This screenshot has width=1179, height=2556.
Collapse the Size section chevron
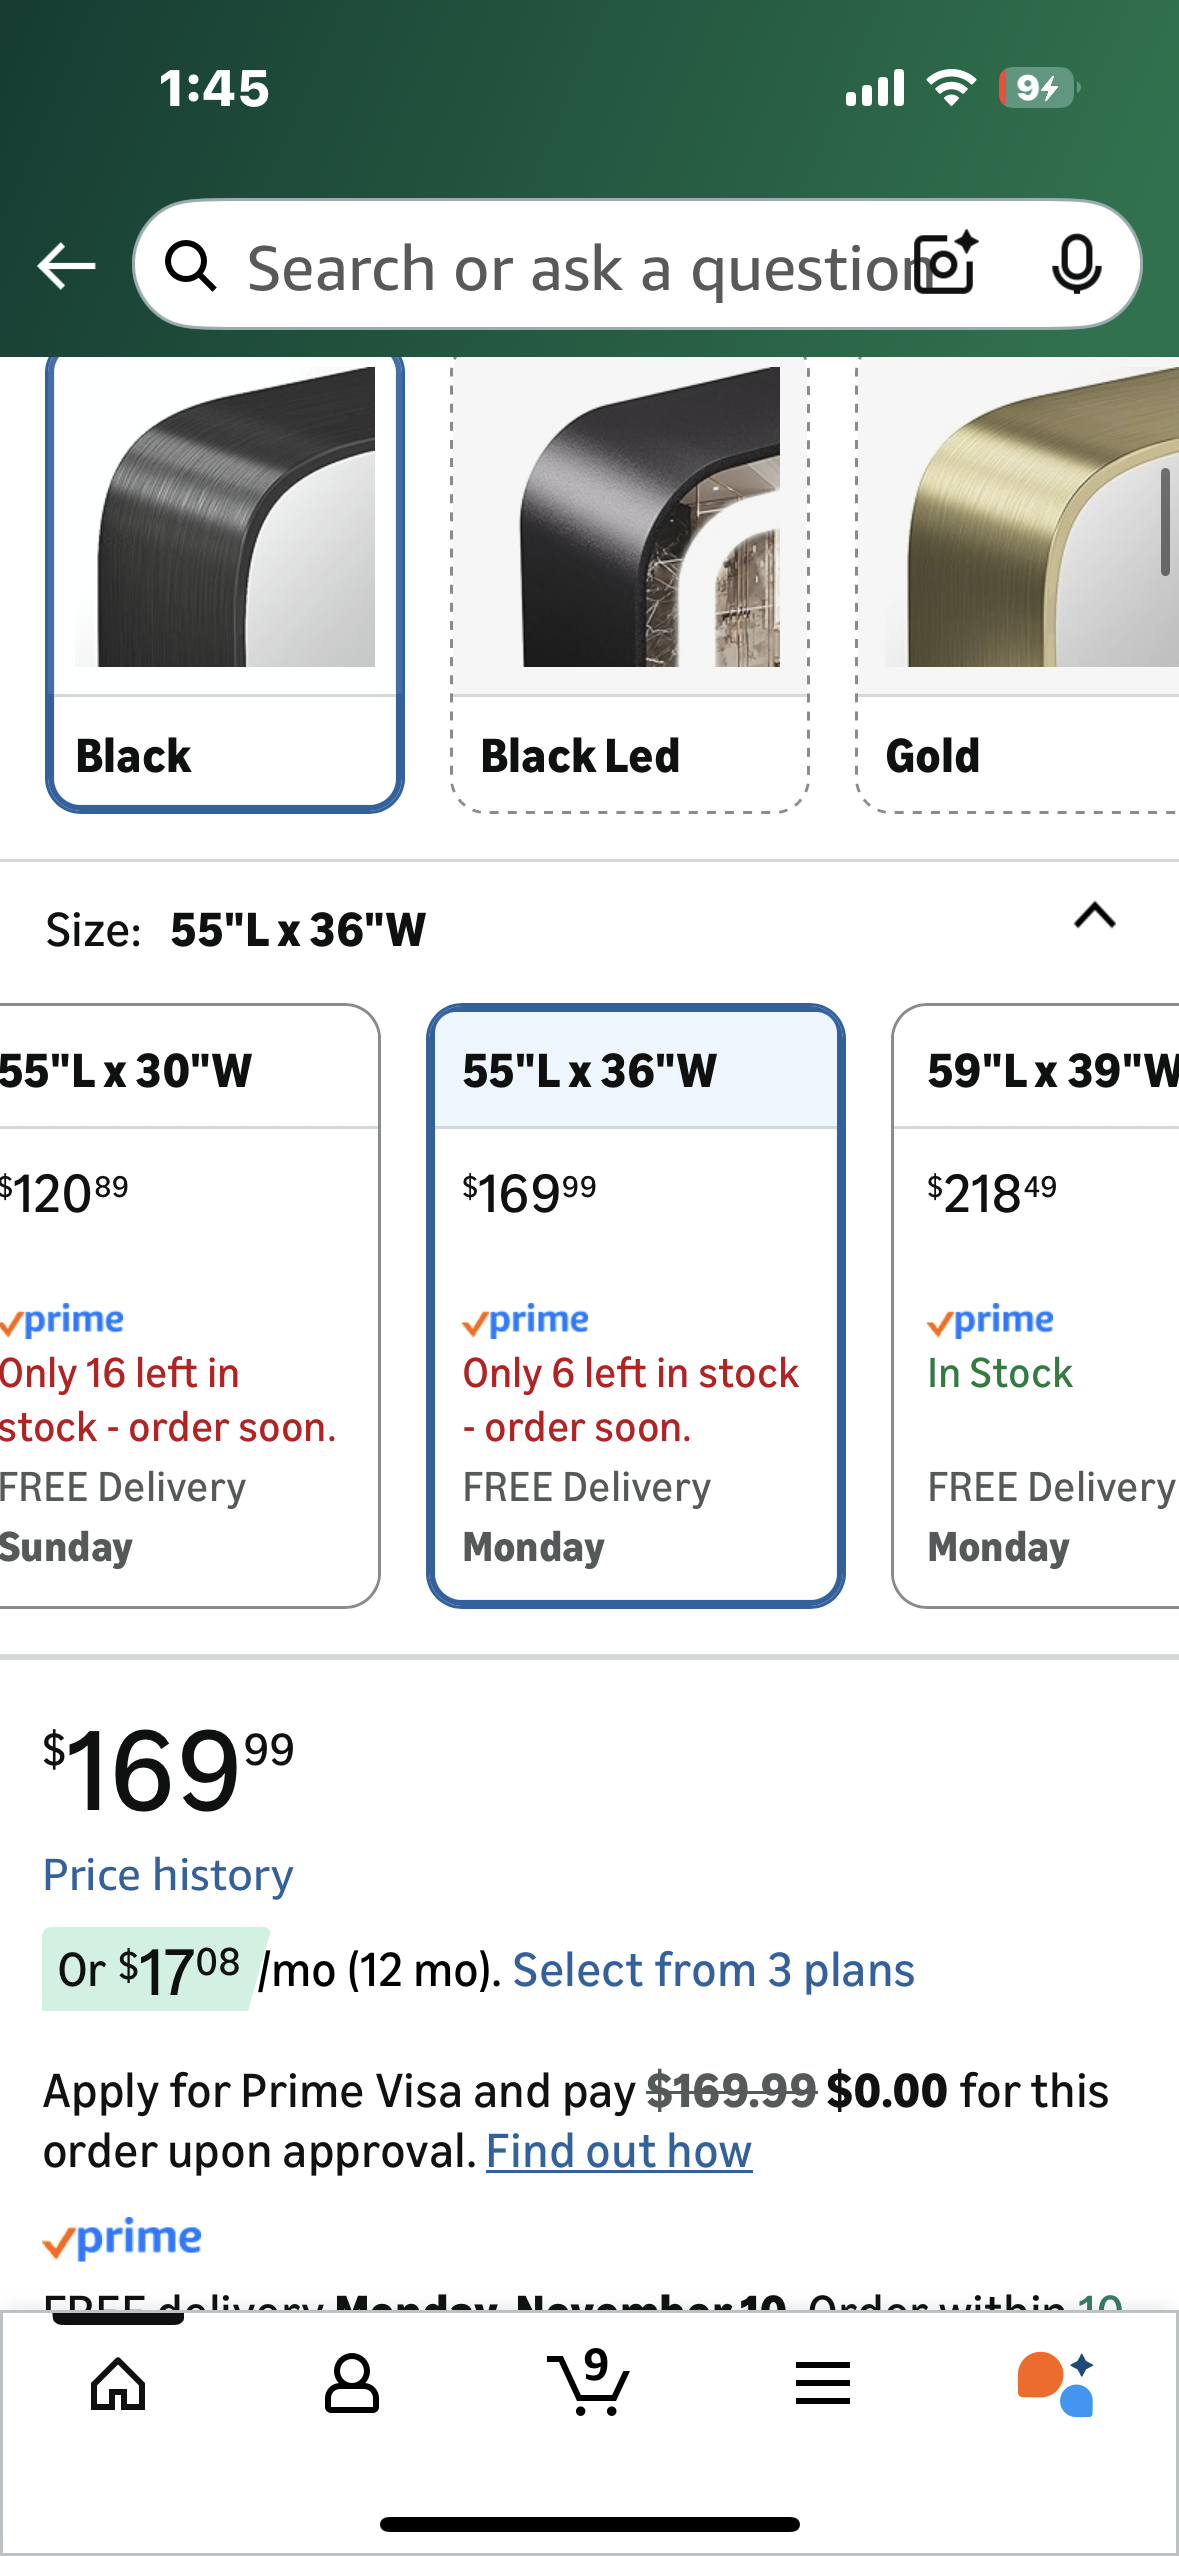1094,916
